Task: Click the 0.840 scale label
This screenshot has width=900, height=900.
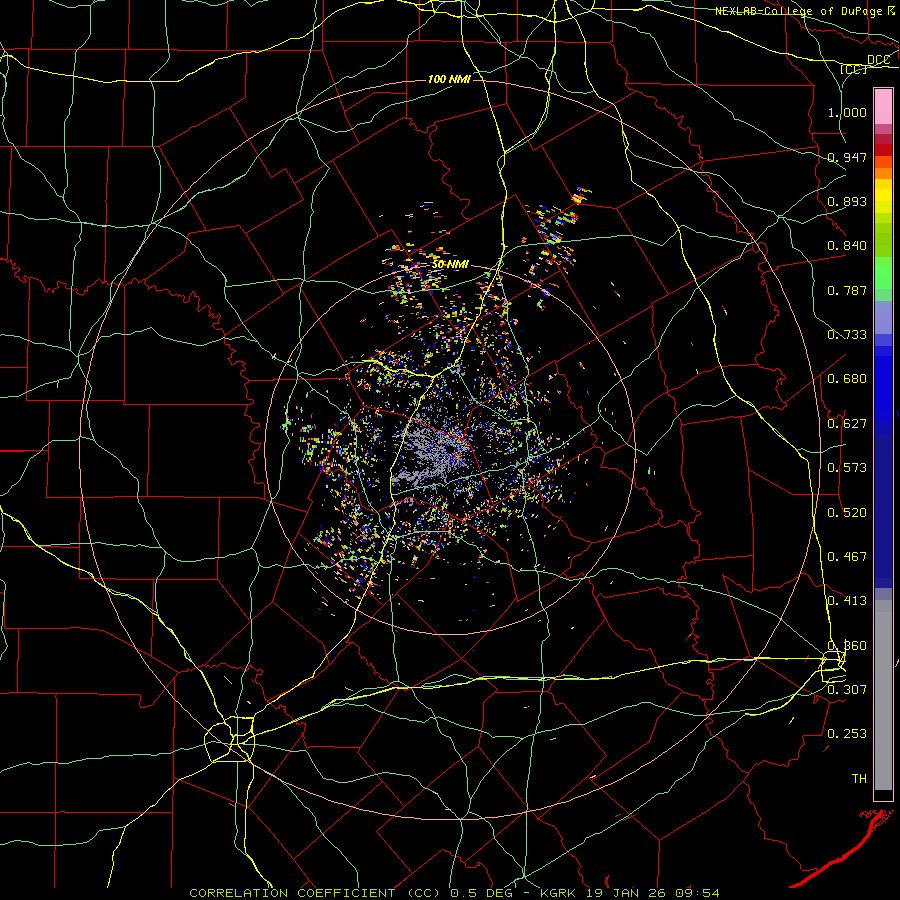Action: click(x=847, y=246)
